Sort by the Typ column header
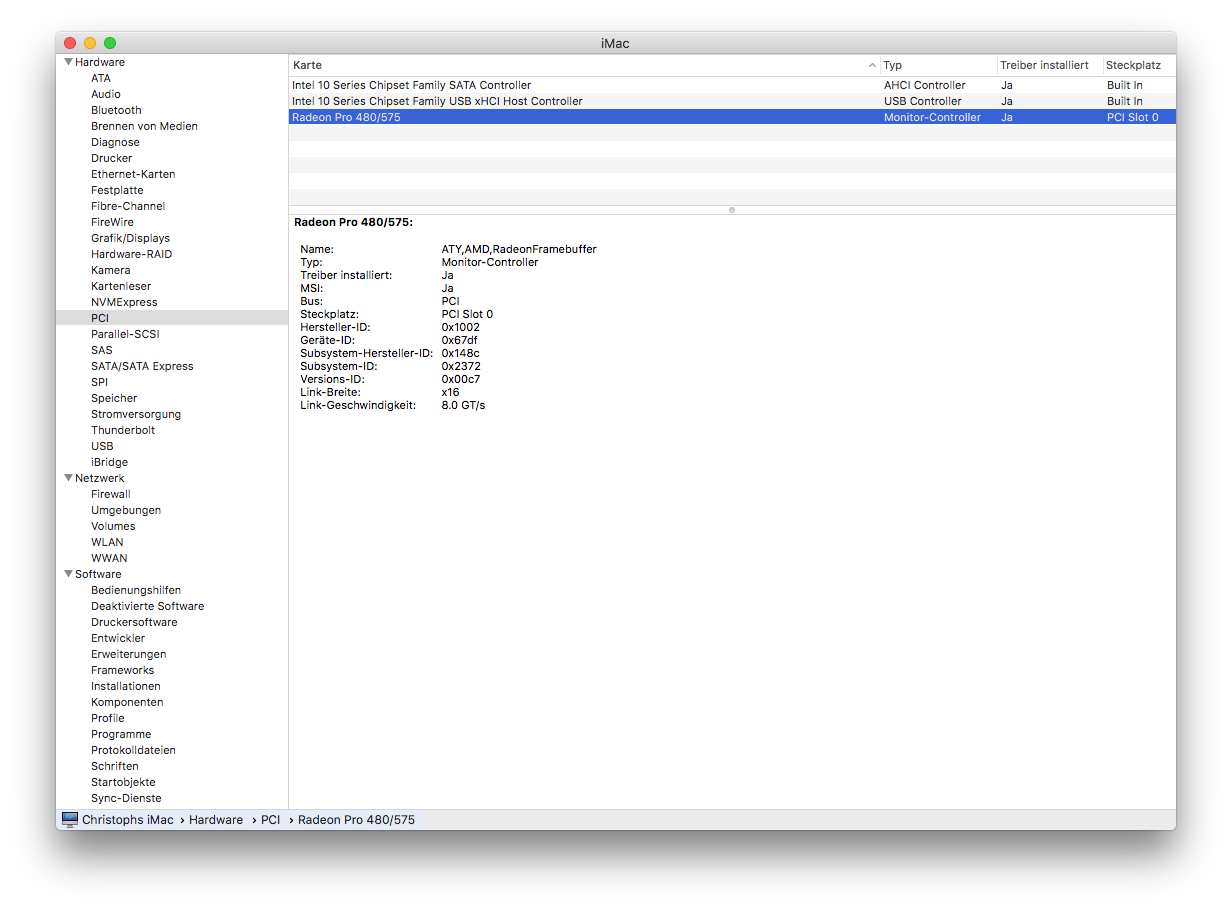Image resolution: width=1232 pixels, height=910 pixels. (938, 65)
